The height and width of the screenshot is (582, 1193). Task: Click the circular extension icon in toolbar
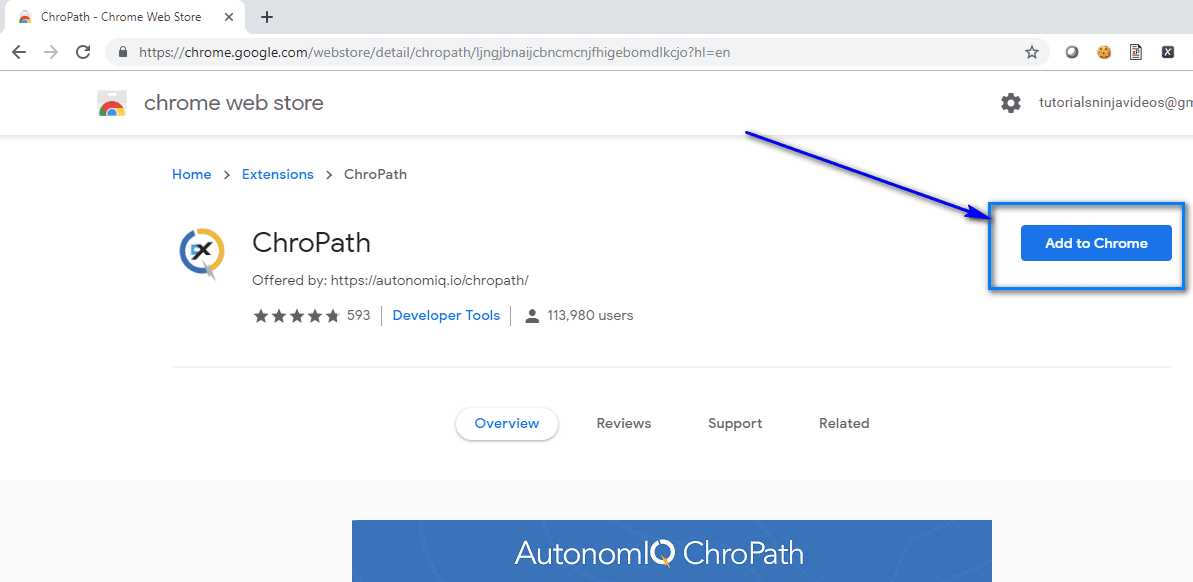1071,51
